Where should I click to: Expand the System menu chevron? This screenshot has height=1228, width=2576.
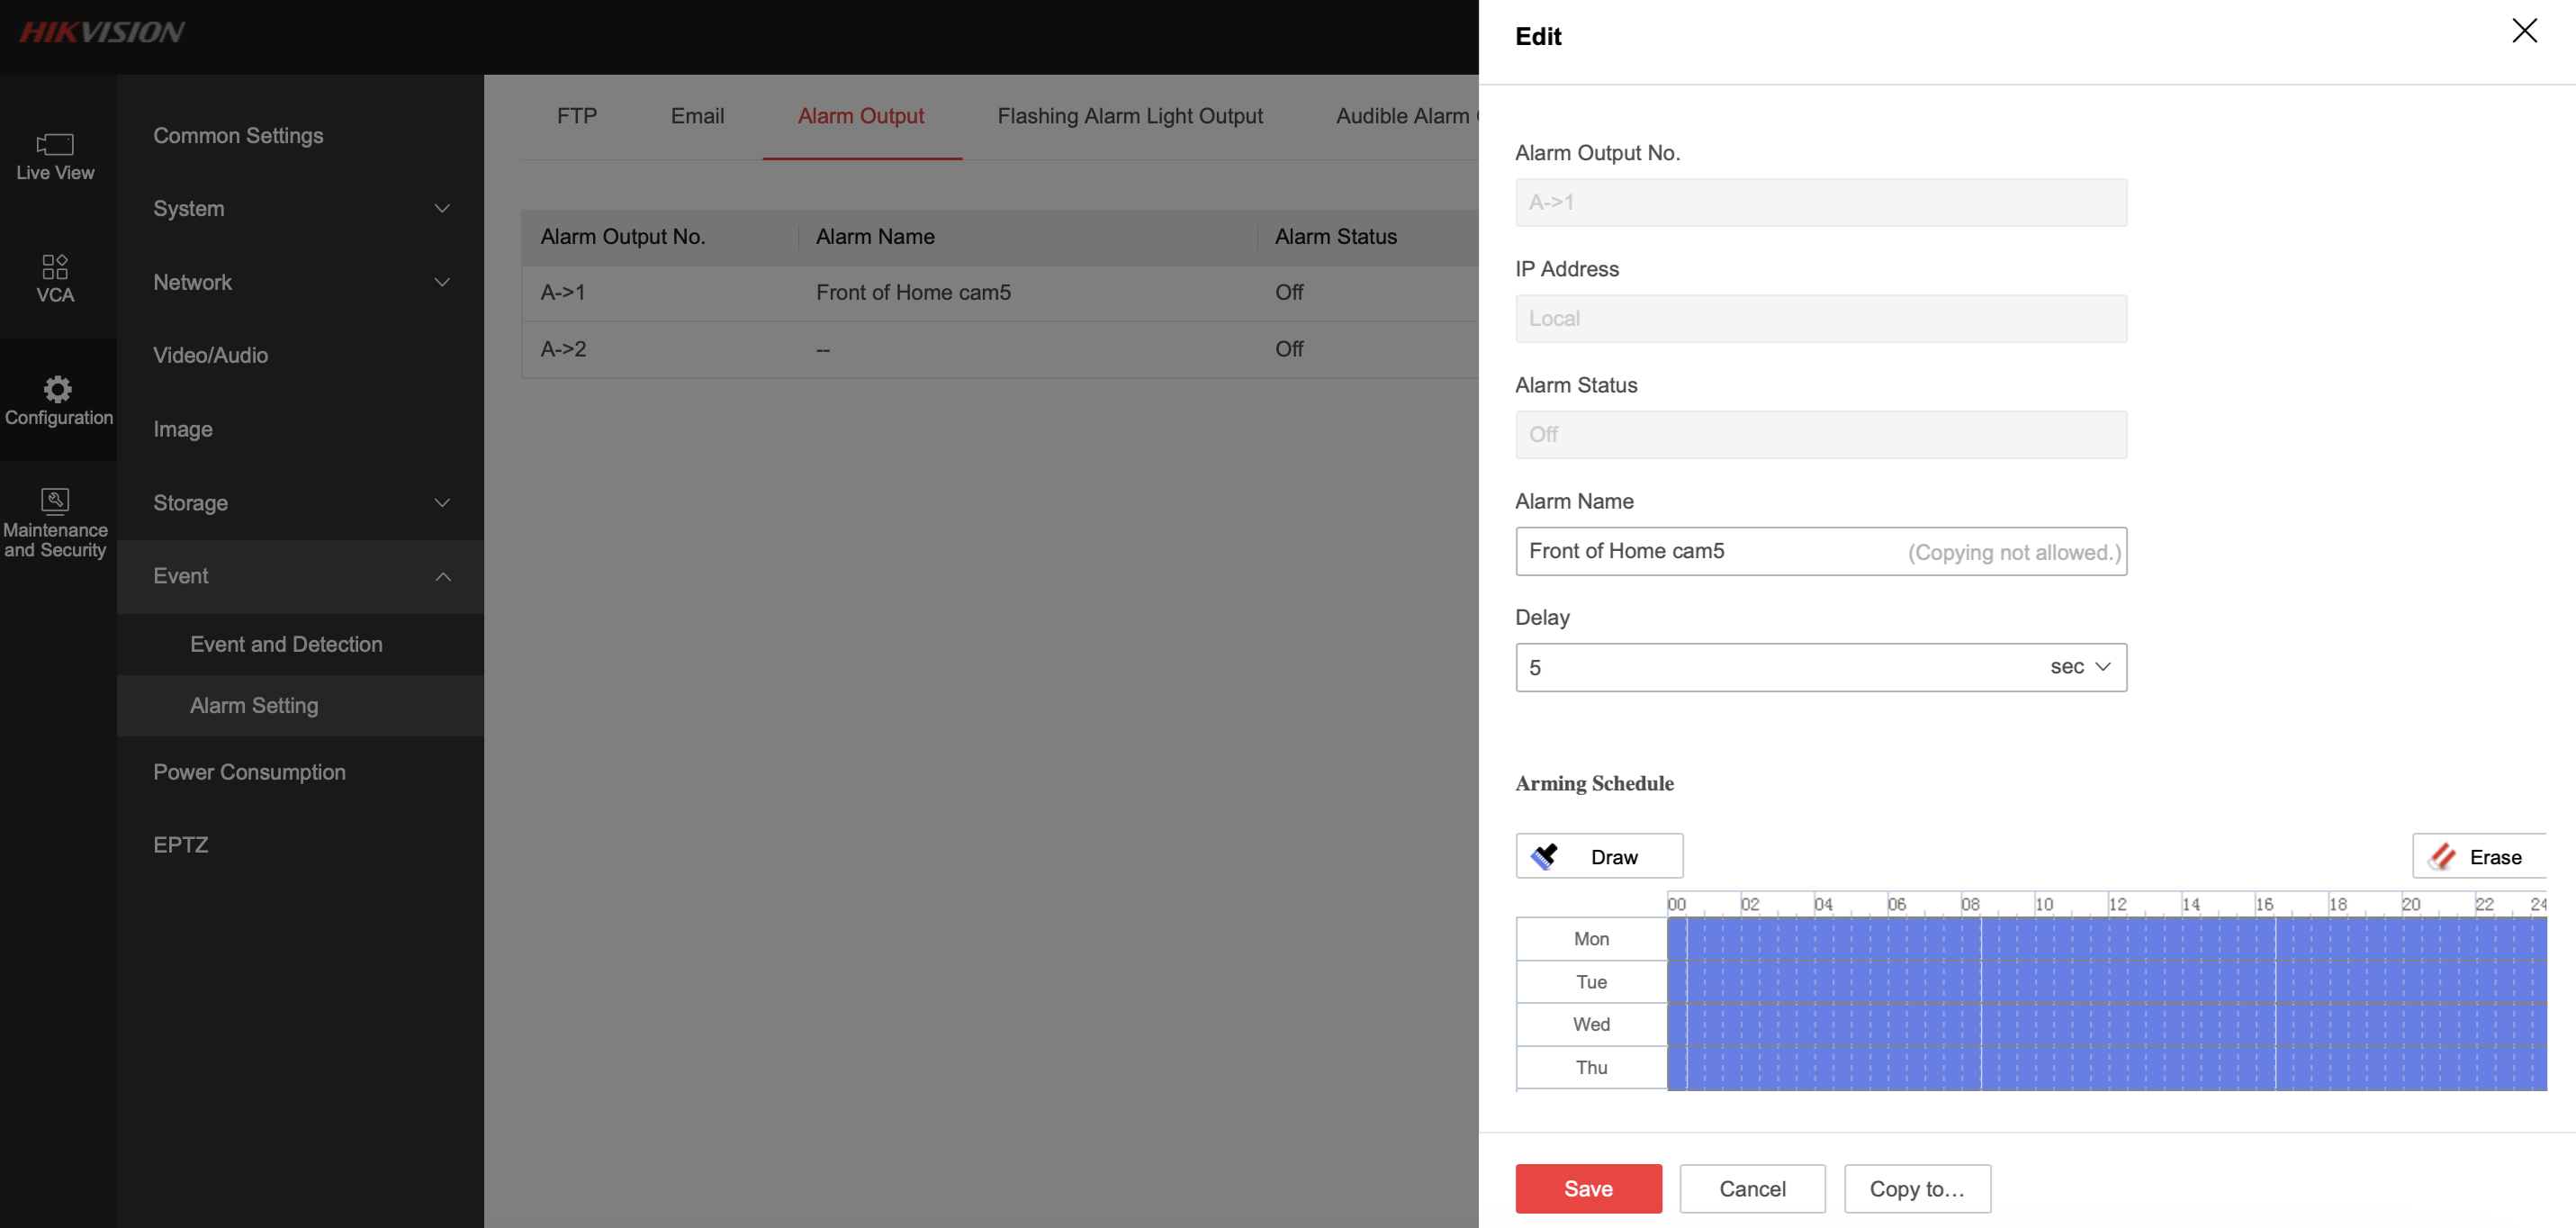click(x=442, y=209)
